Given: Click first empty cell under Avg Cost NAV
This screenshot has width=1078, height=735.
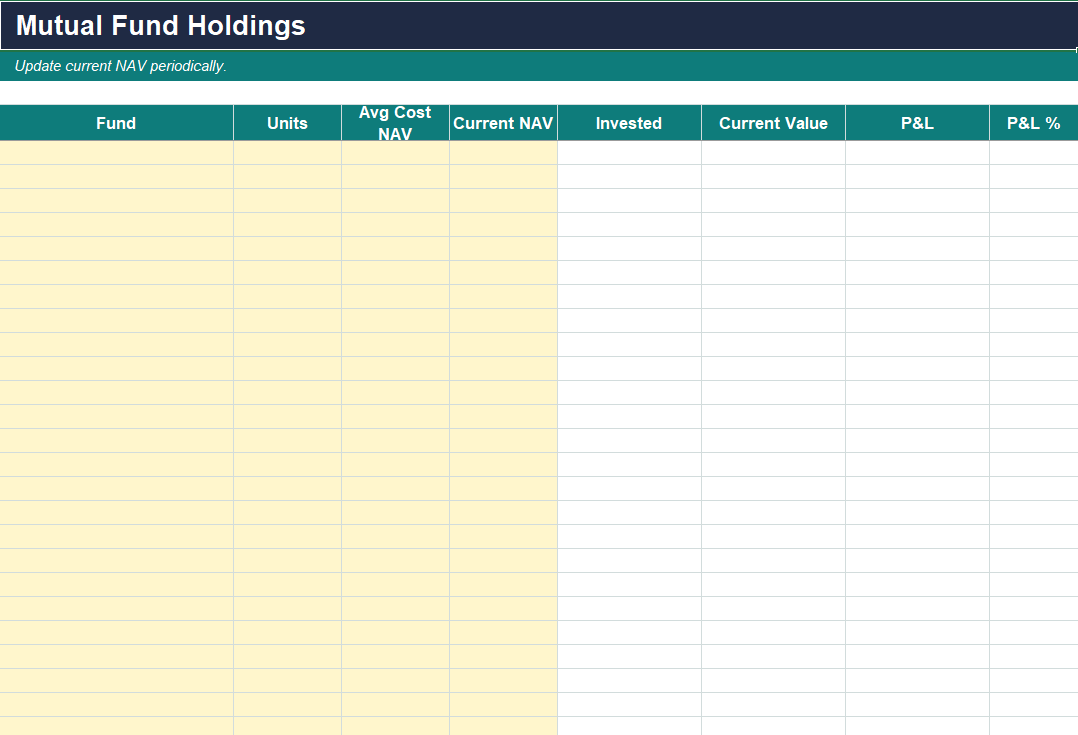Looking at the screenshot, I should point(395,153).
